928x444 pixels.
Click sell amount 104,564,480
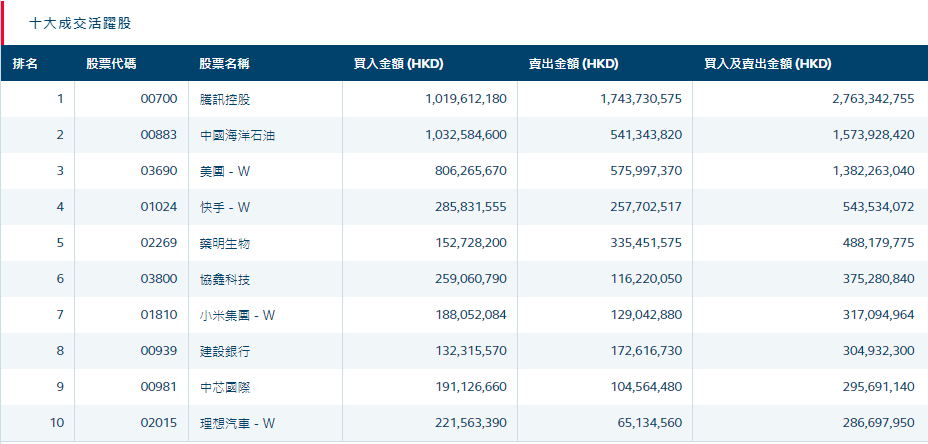646,387
